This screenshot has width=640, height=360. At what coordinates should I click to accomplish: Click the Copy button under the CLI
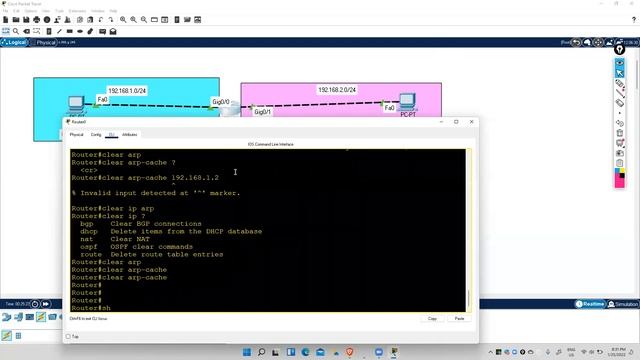[x=432, y=319]
